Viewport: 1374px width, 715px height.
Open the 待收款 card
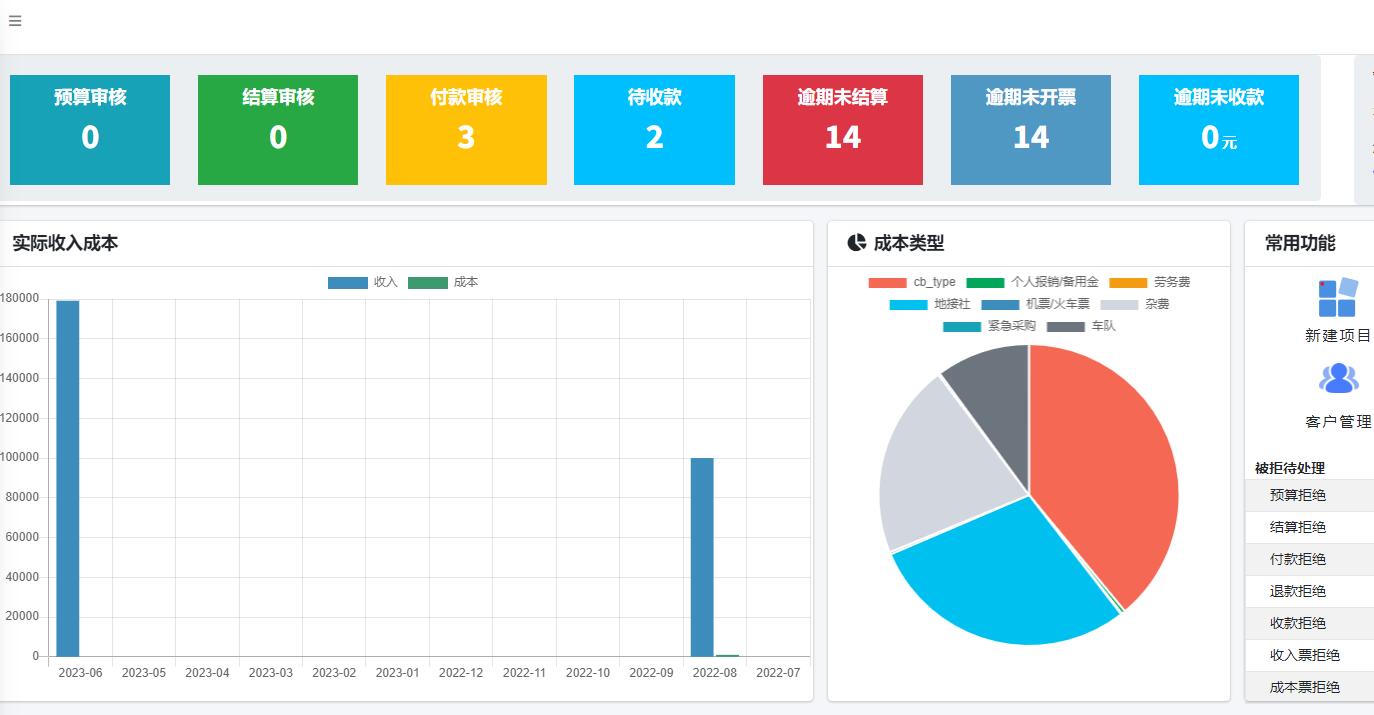point(654,130)
